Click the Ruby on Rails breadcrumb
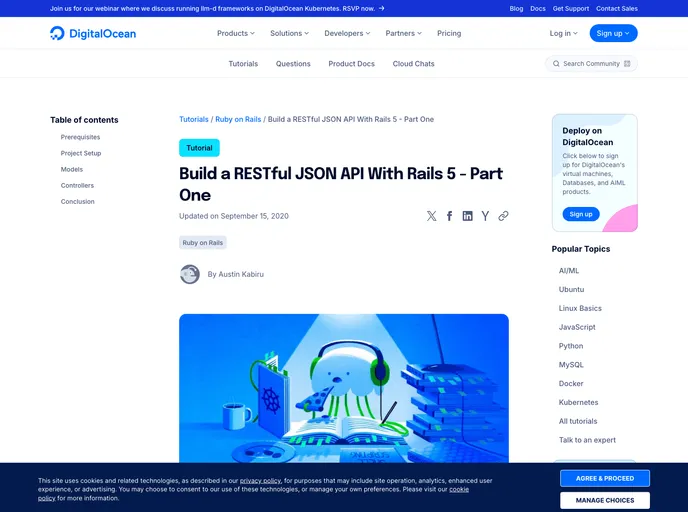Image resolution: width=688 pixels, height=512 pixels. (238, 119)
